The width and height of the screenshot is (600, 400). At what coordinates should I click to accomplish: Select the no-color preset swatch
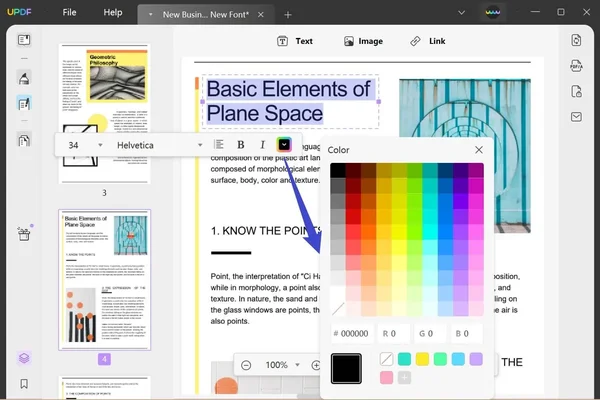386,359
